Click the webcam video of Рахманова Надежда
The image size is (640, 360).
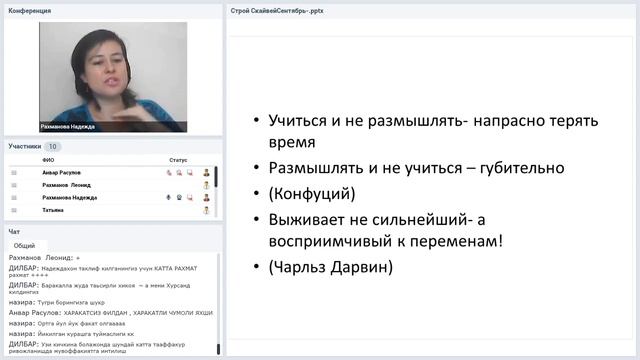(113, 77)
